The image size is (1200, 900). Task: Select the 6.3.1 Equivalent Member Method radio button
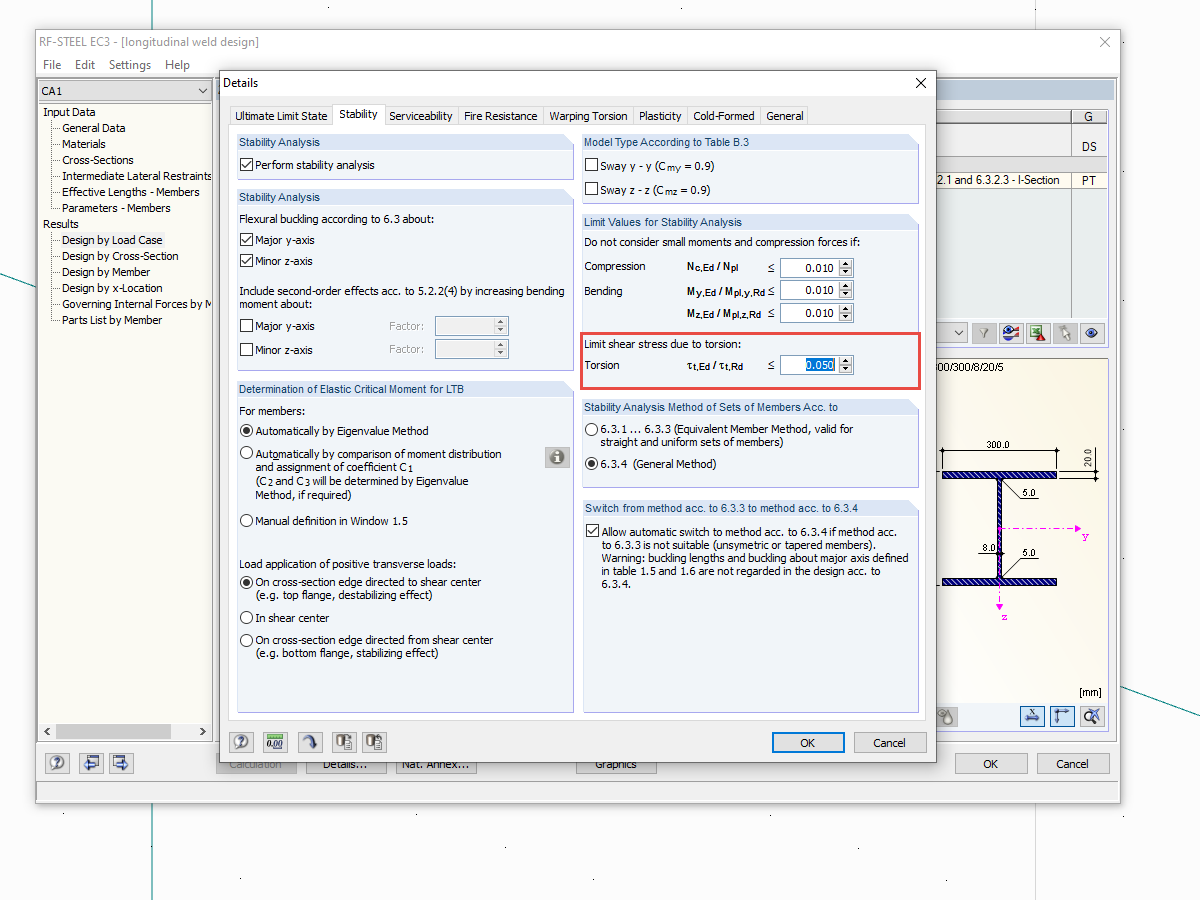point(592,430)
